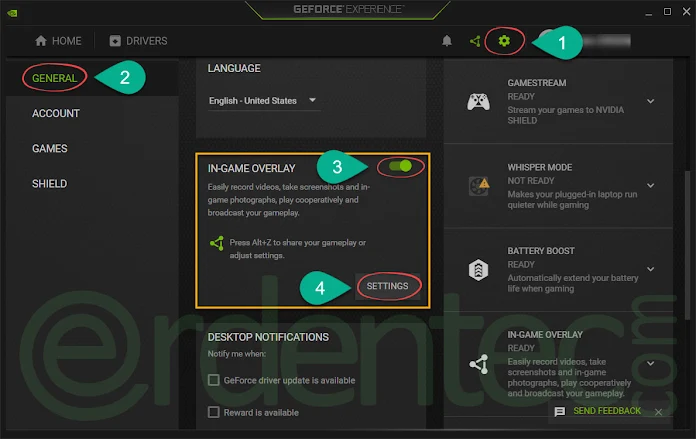This screenshot has height=439, width=696.
Task: Click the Whisper Mode fan warning icon
Action: pyautogui.click(x=478, y=186)
